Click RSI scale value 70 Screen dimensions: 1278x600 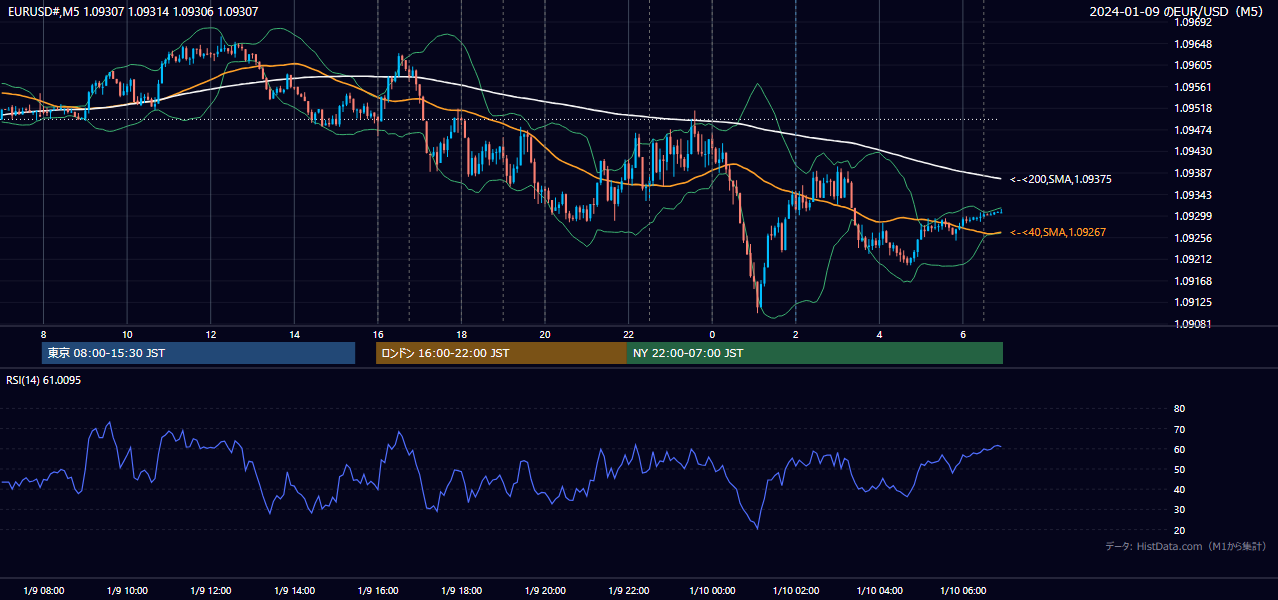click(1179, 429)
